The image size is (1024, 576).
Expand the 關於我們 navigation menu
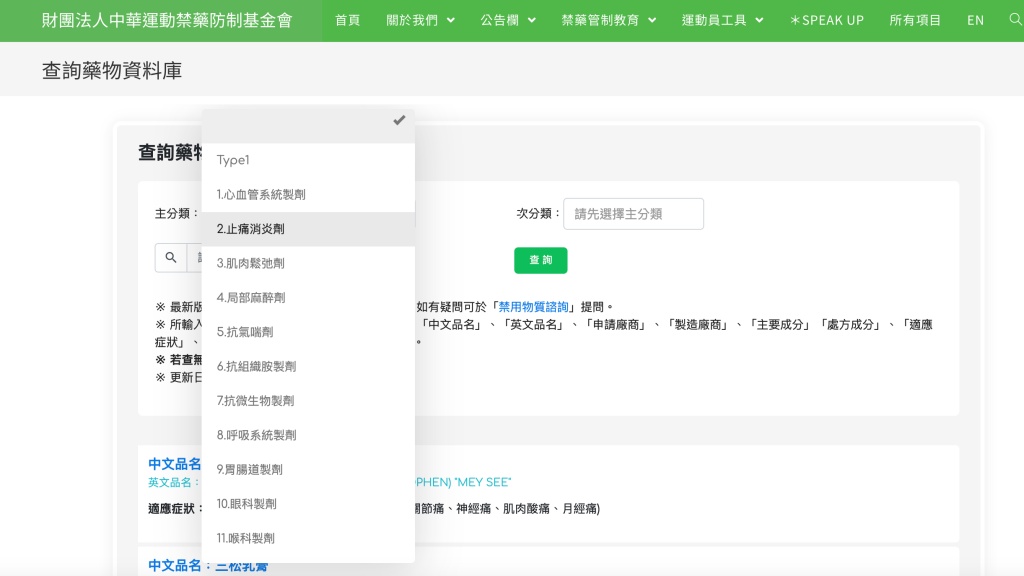[420, 20]
